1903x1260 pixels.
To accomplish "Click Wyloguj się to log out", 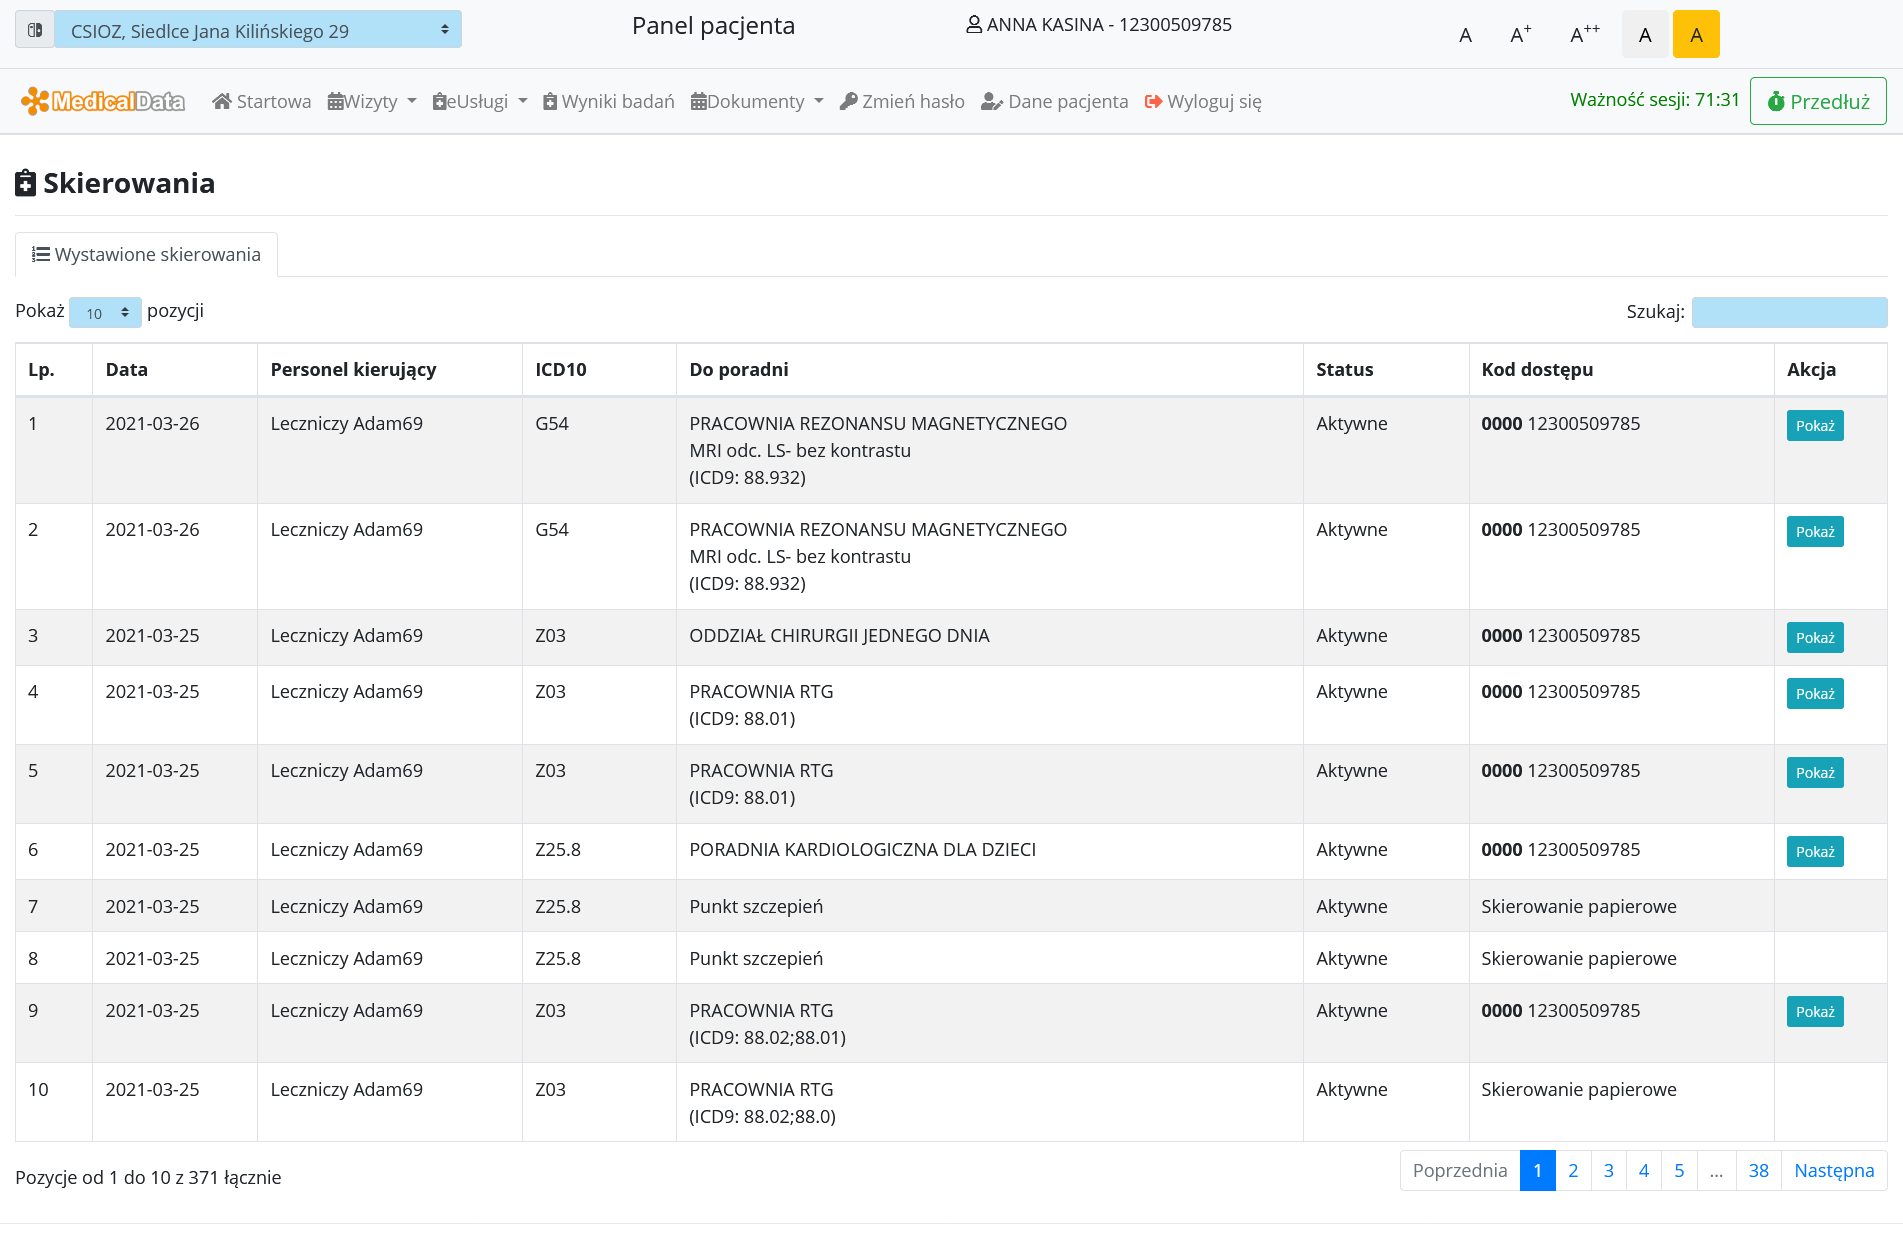I will pyautogui.click(x=1203, y=101).
